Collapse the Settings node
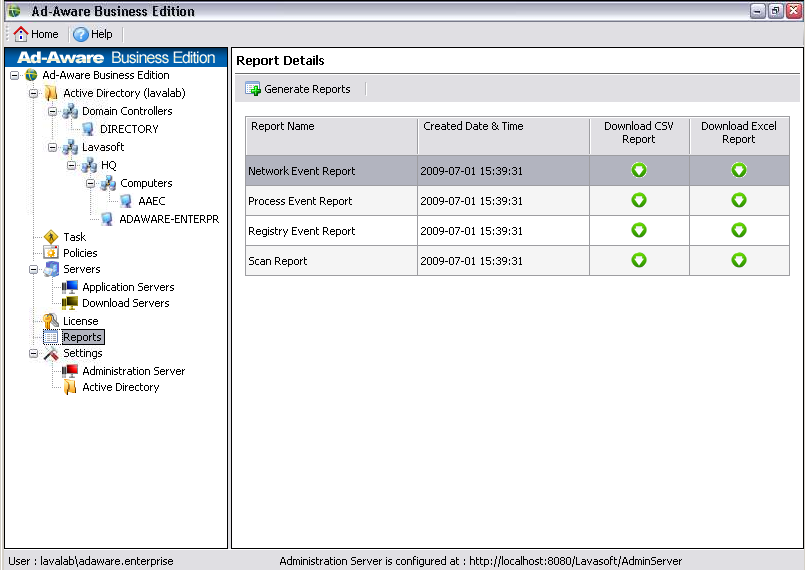Image resolution: width=805 pixels, height=570 pixels. point(33,353)
